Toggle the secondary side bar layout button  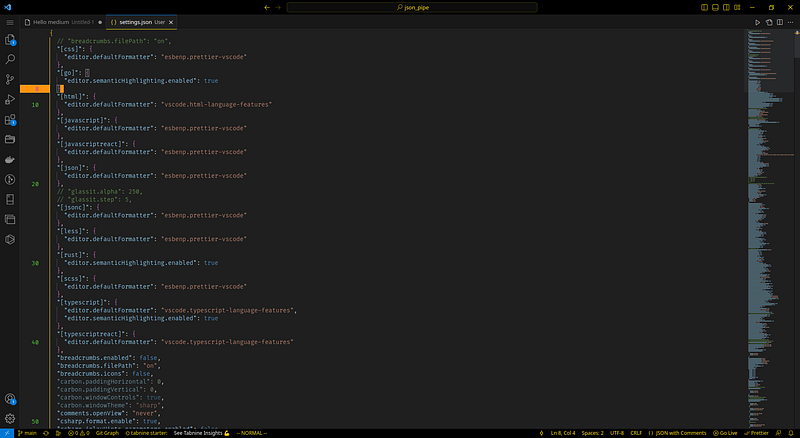pyautogui.click(x=726, y=7)
